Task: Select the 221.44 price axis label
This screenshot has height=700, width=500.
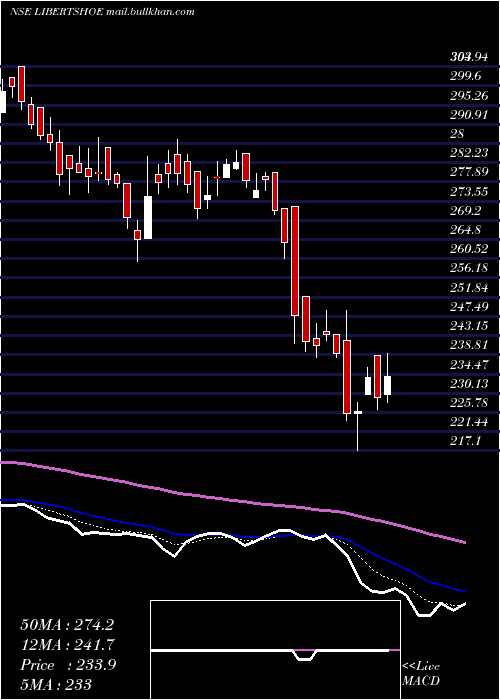Action: (469, 422)
